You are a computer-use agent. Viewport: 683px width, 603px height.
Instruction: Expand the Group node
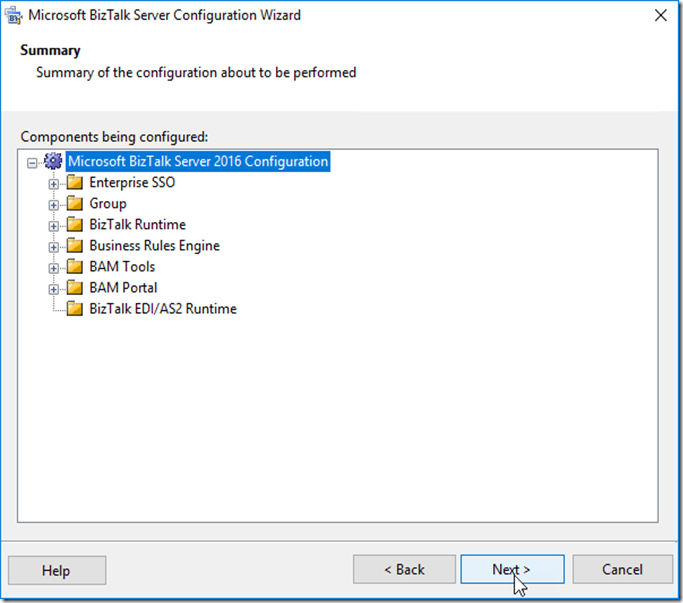[53, 205]
